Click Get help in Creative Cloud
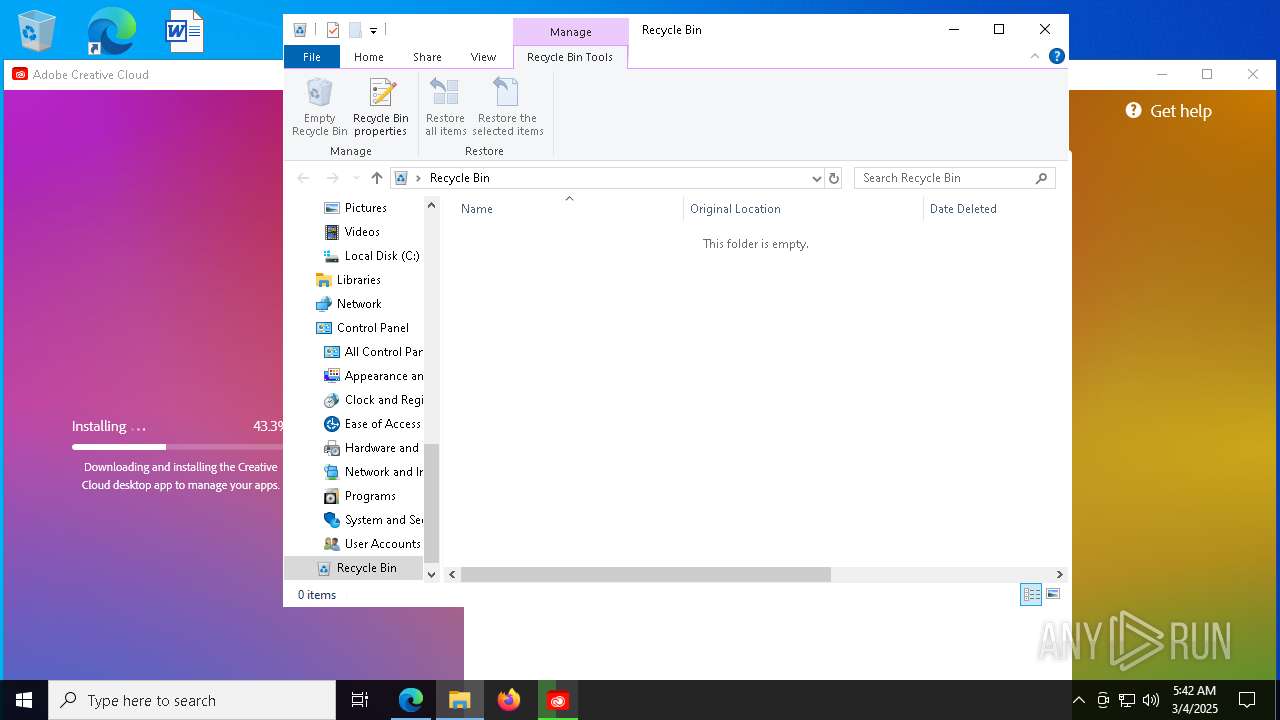 1168,111
